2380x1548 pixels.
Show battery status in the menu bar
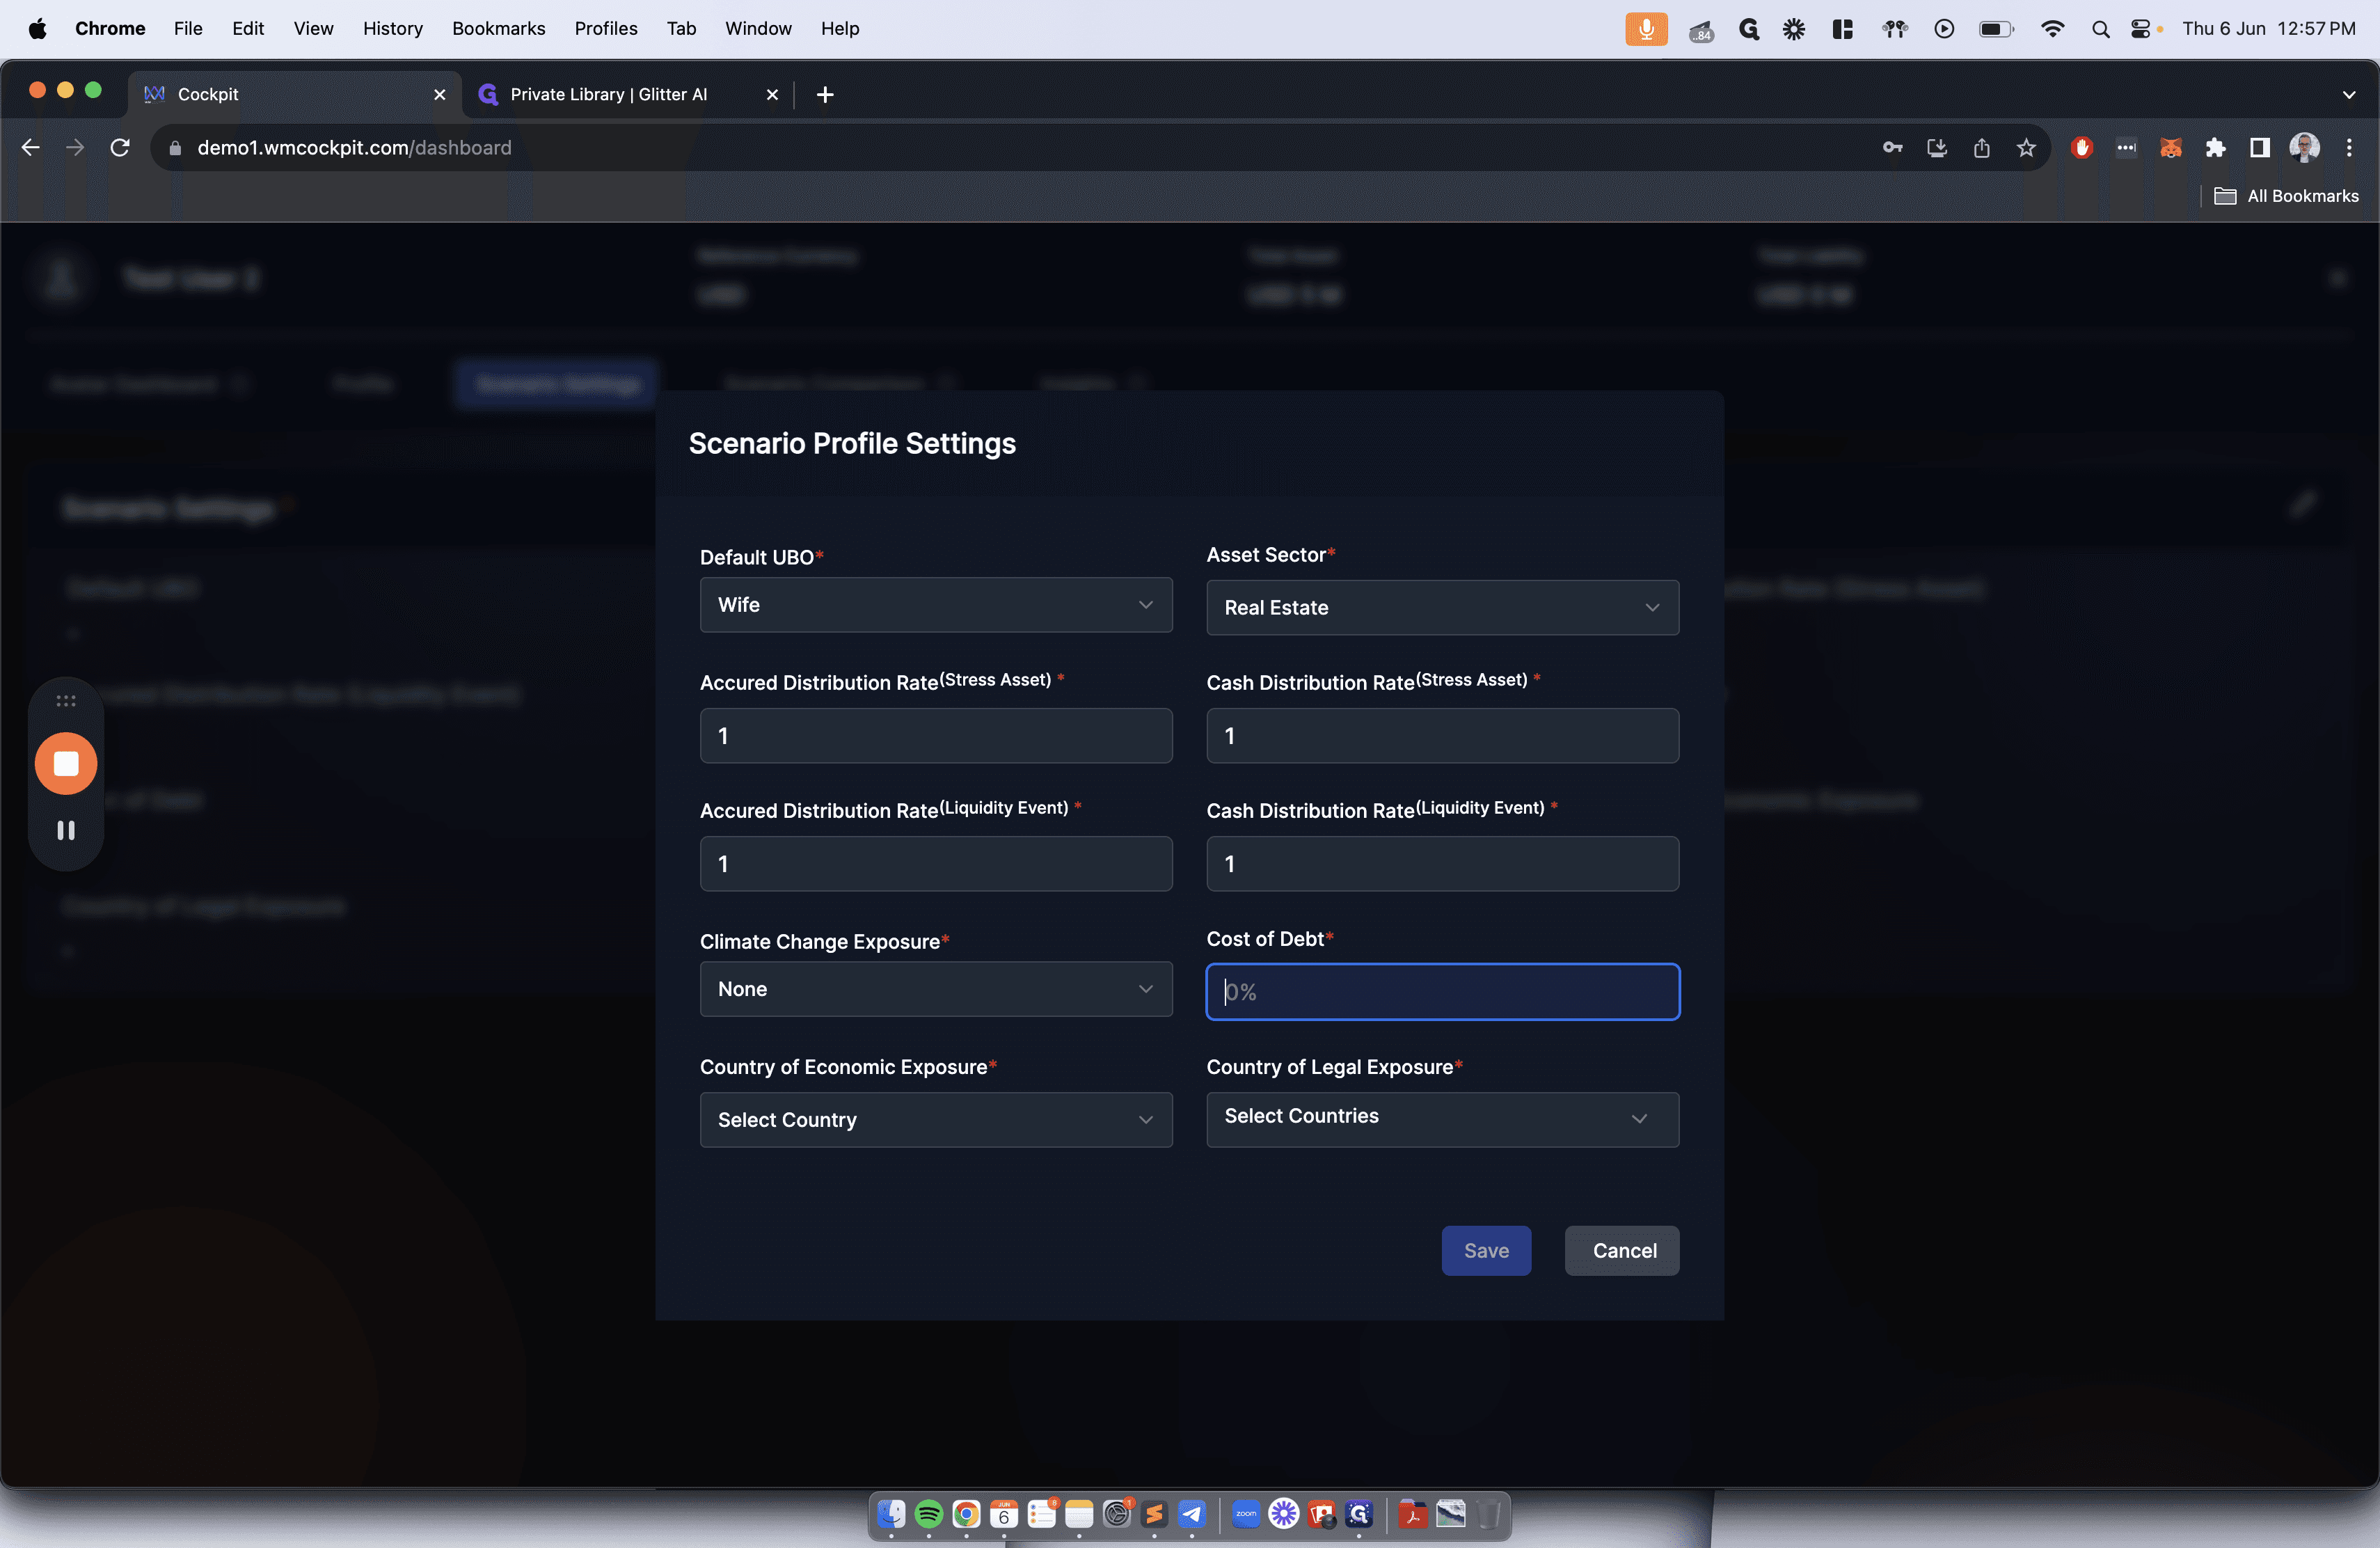point(1996,29)
